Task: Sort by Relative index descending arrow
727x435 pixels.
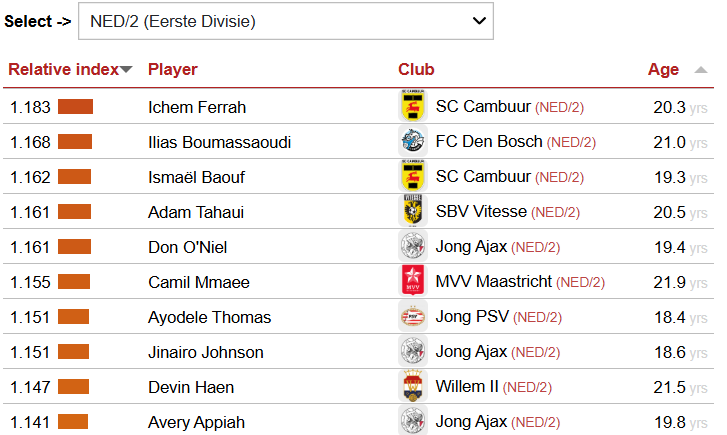Action: coord(127,70)
